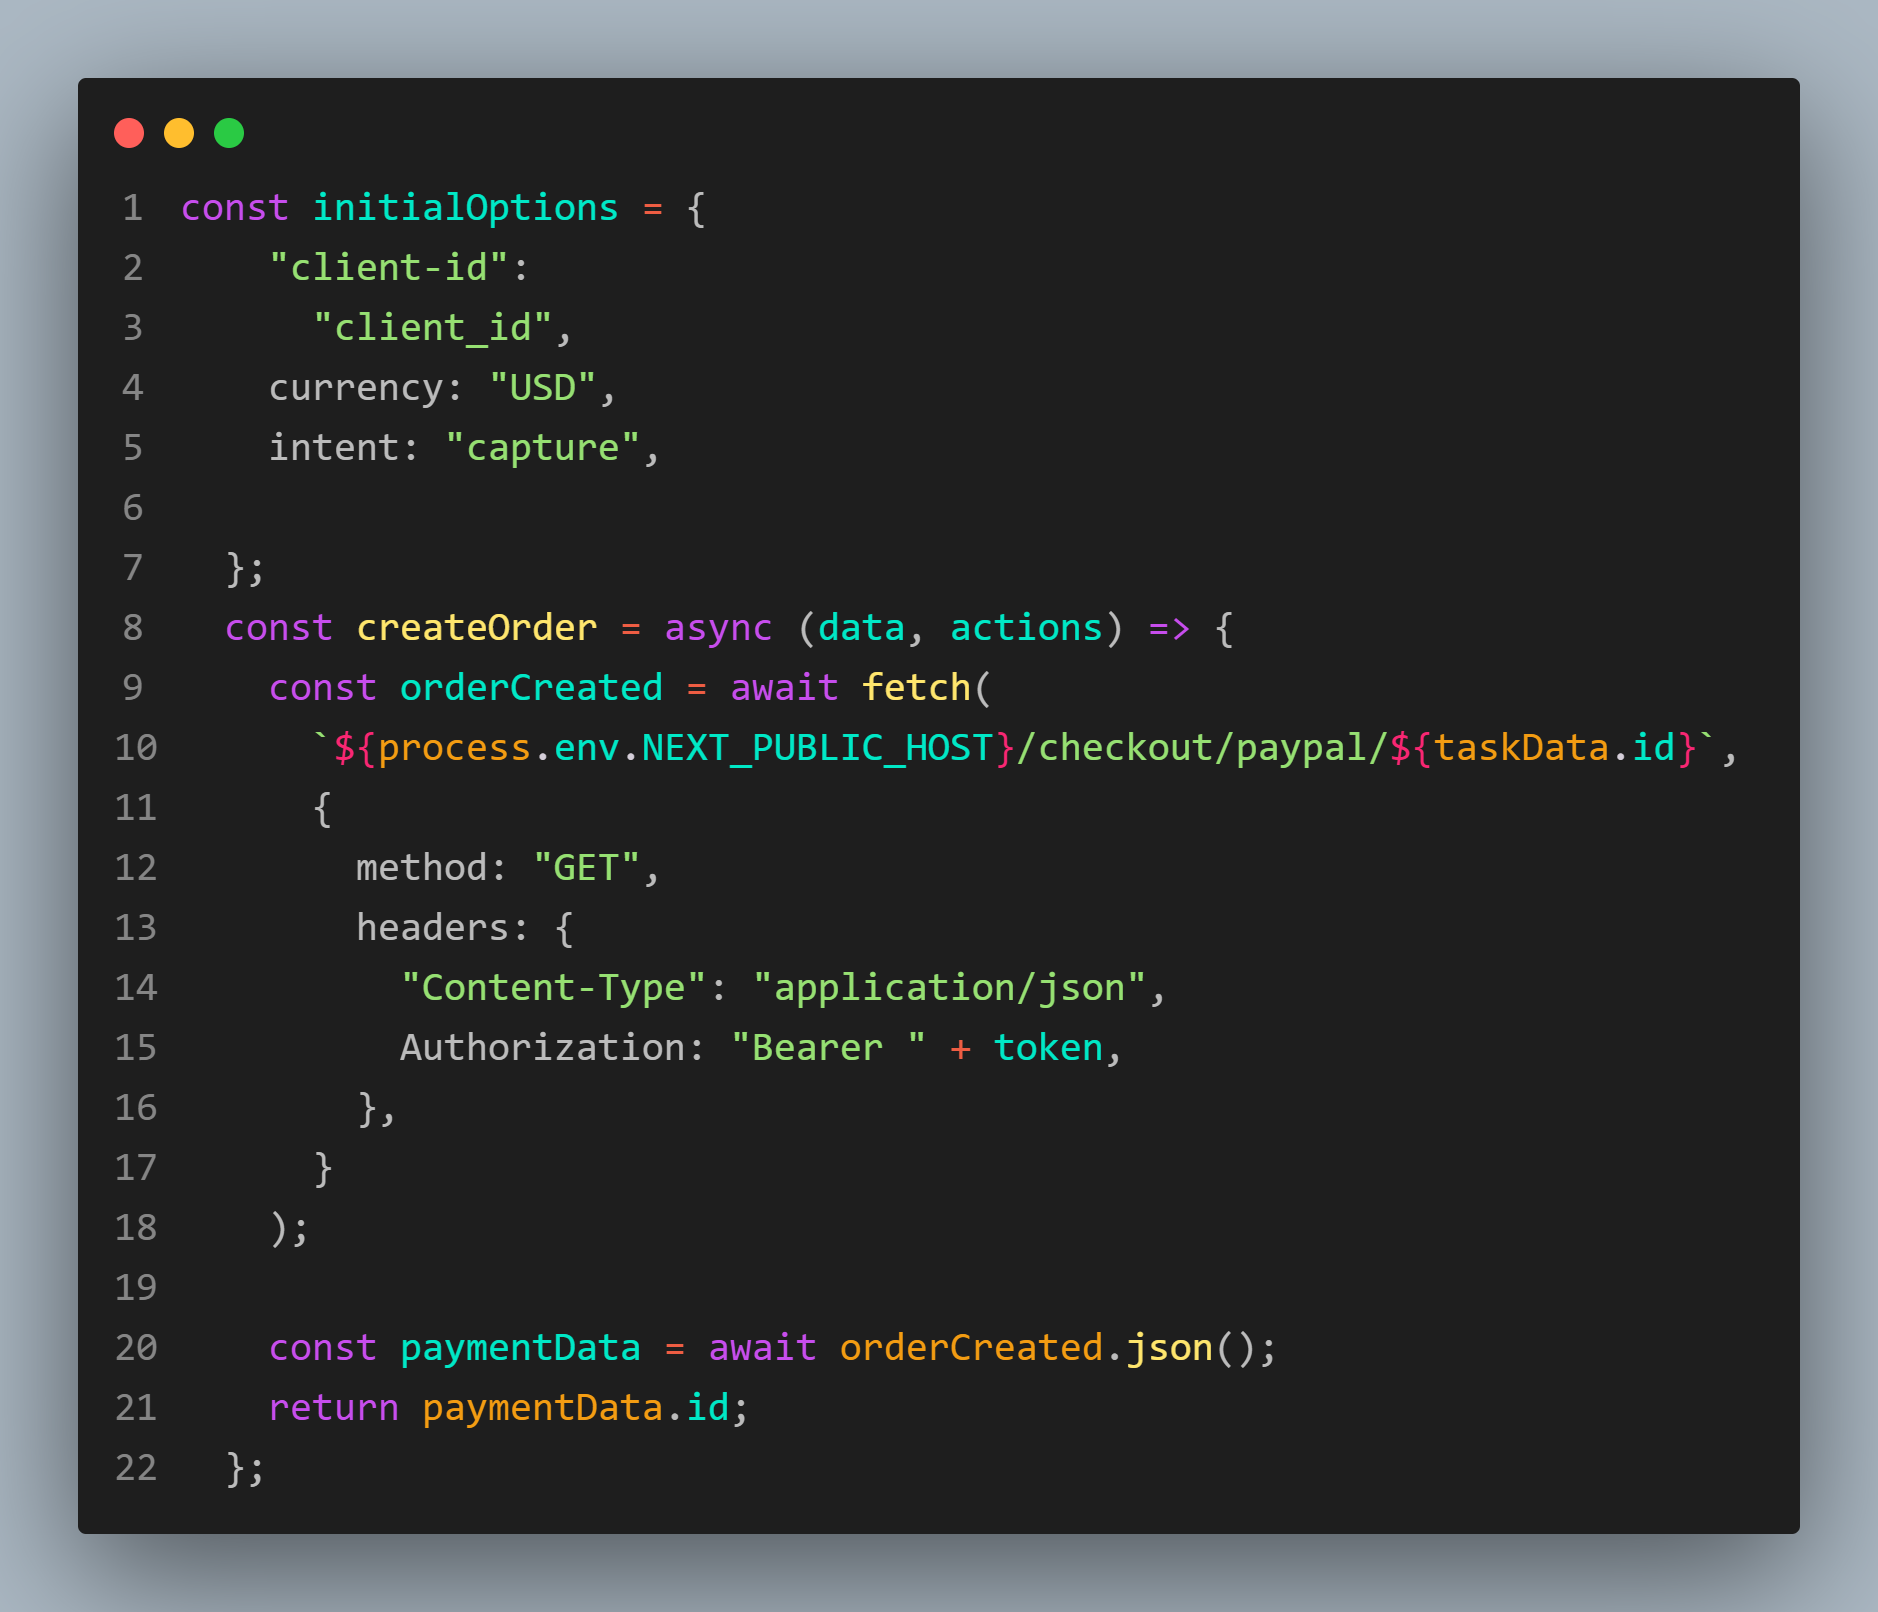This screenshot has height=1612, width=1878.
Task: Click the arrow operator on line 8
Action: pyautogui.click(x=1169, y=628)
